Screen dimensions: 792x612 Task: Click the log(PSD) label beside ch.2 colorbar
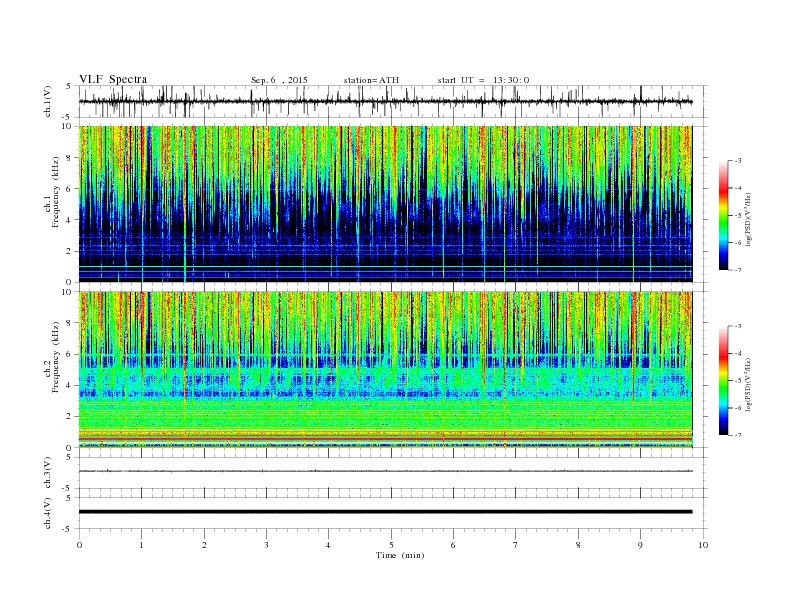749,384
